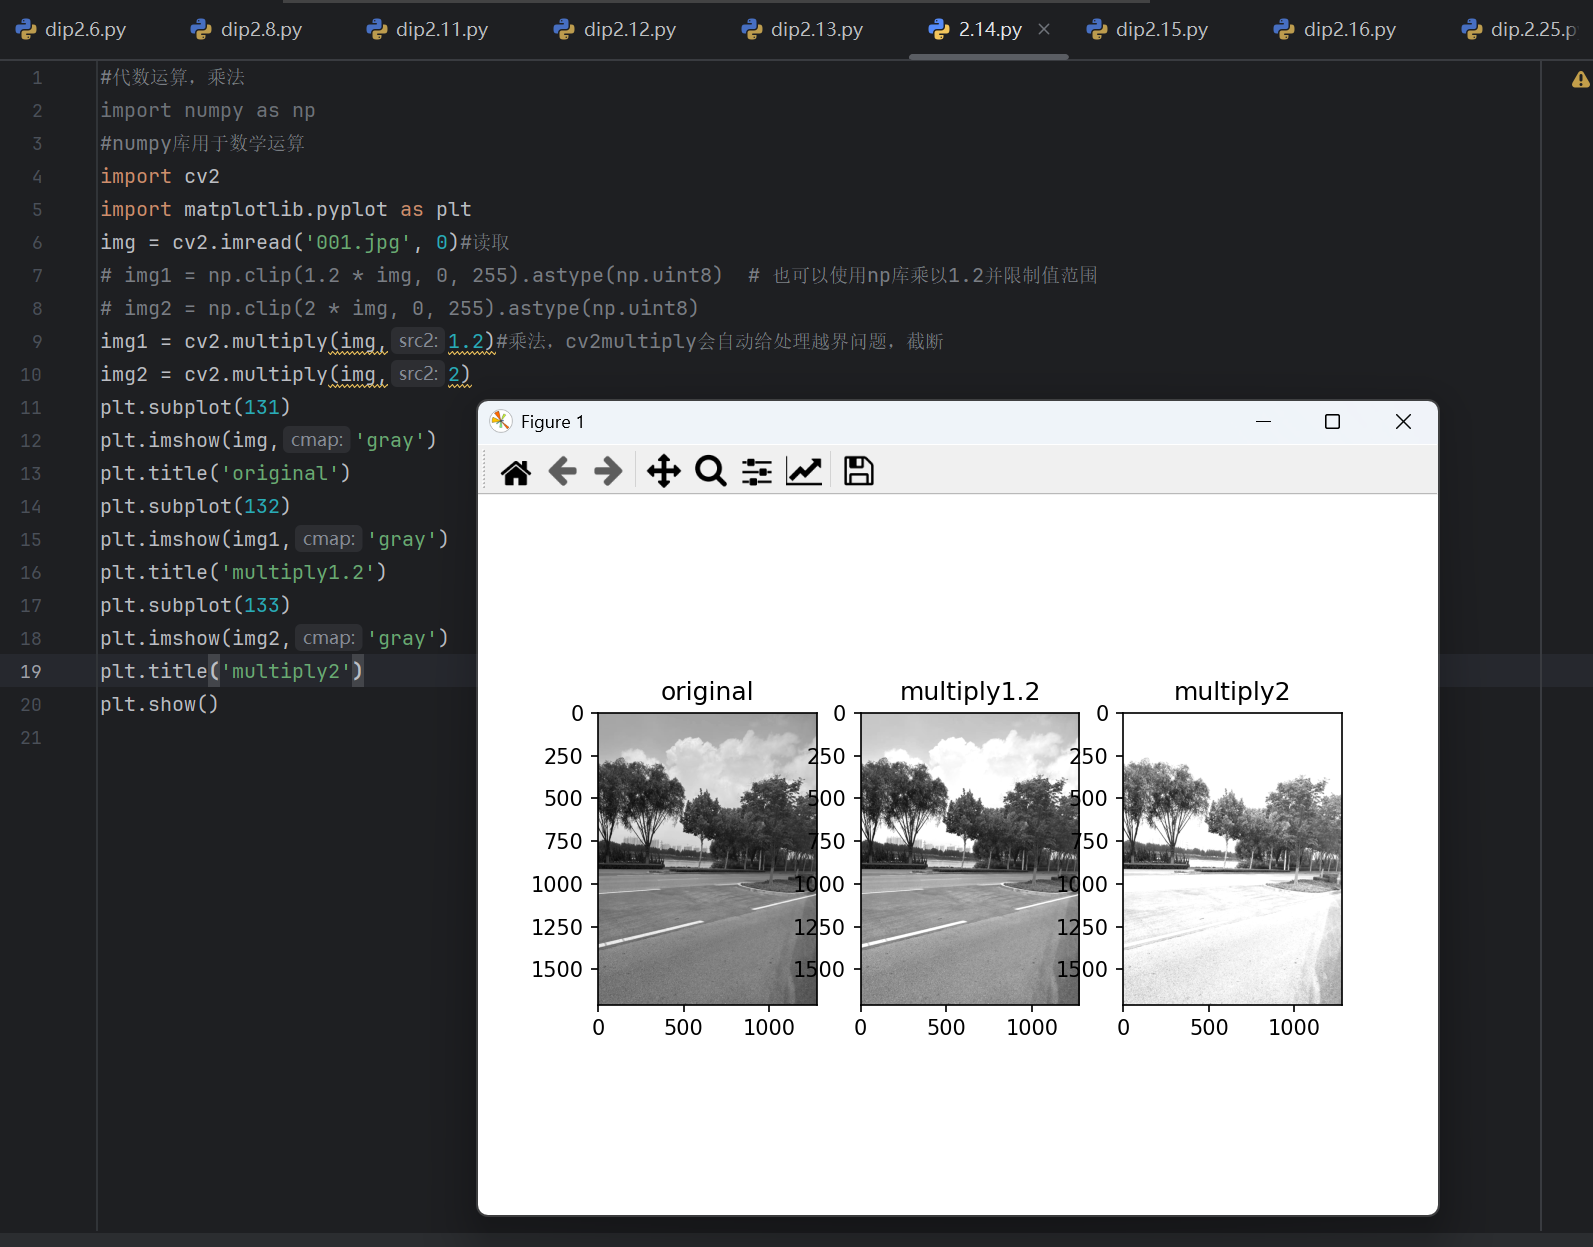Switch to the dip2.8.py tab
Image resolution: width=1593 pixels, height=1247 pixels.
[x=246, y=30]
